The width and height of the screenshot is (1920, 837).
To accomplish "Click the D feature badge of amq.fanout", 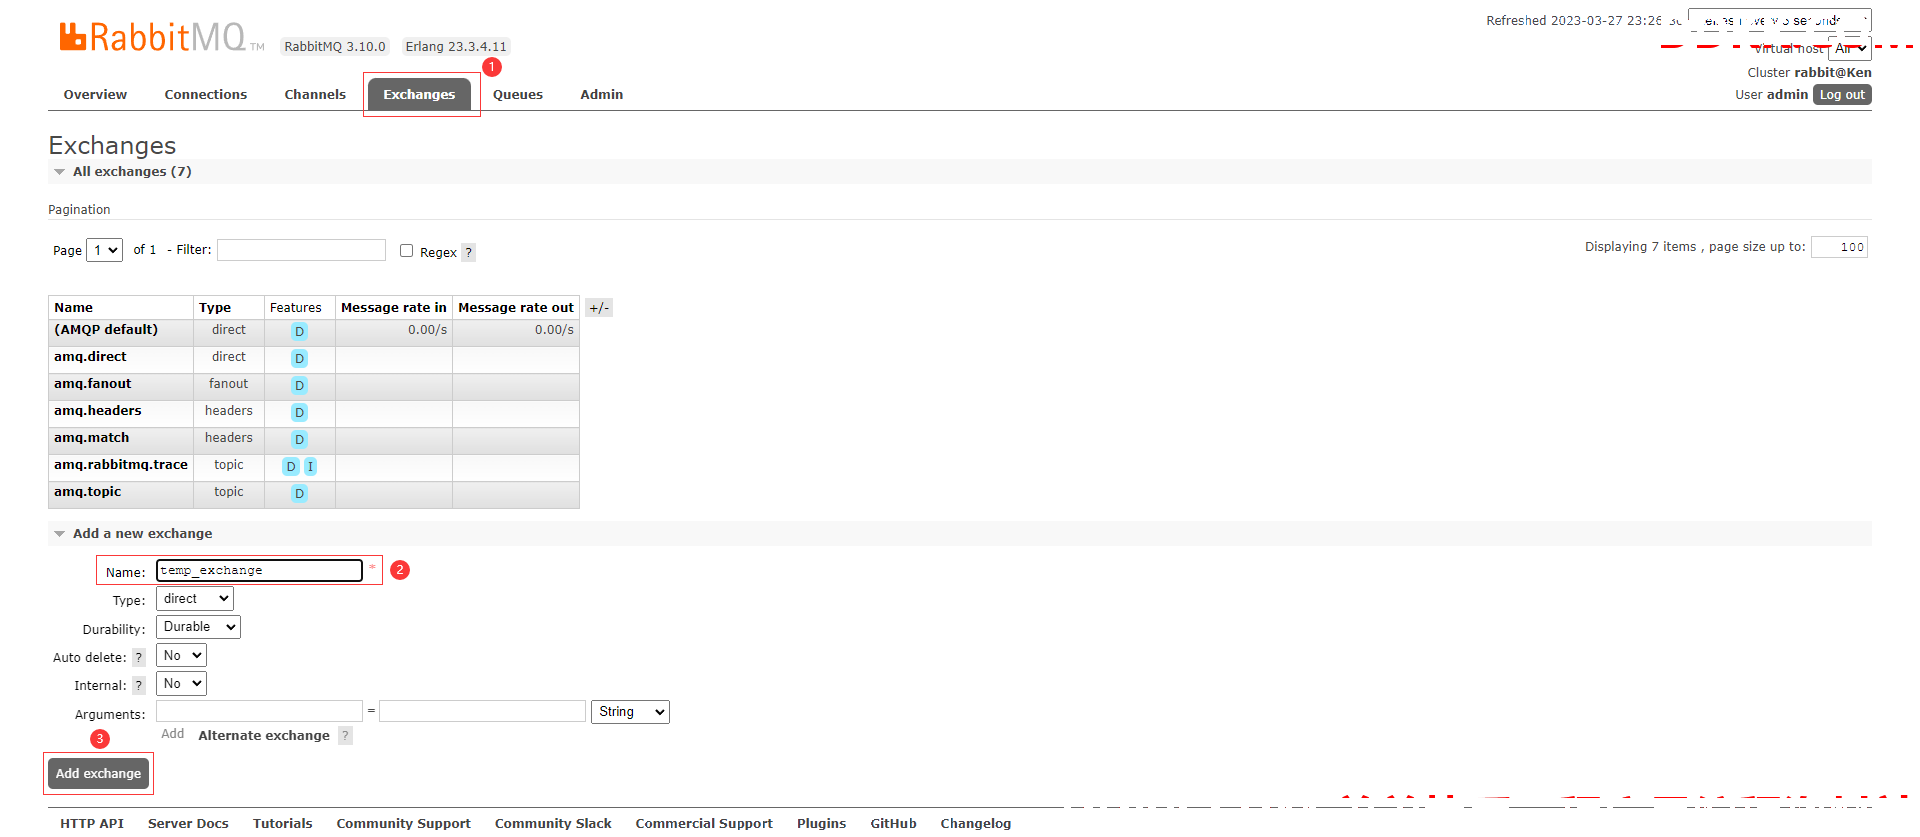I will 299,385.
